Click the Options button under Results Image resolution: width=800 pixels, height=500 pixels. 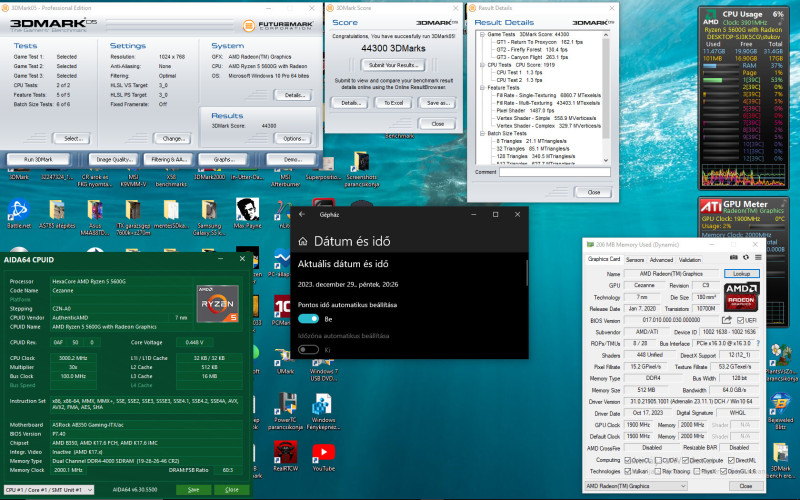tap(293, 138)
